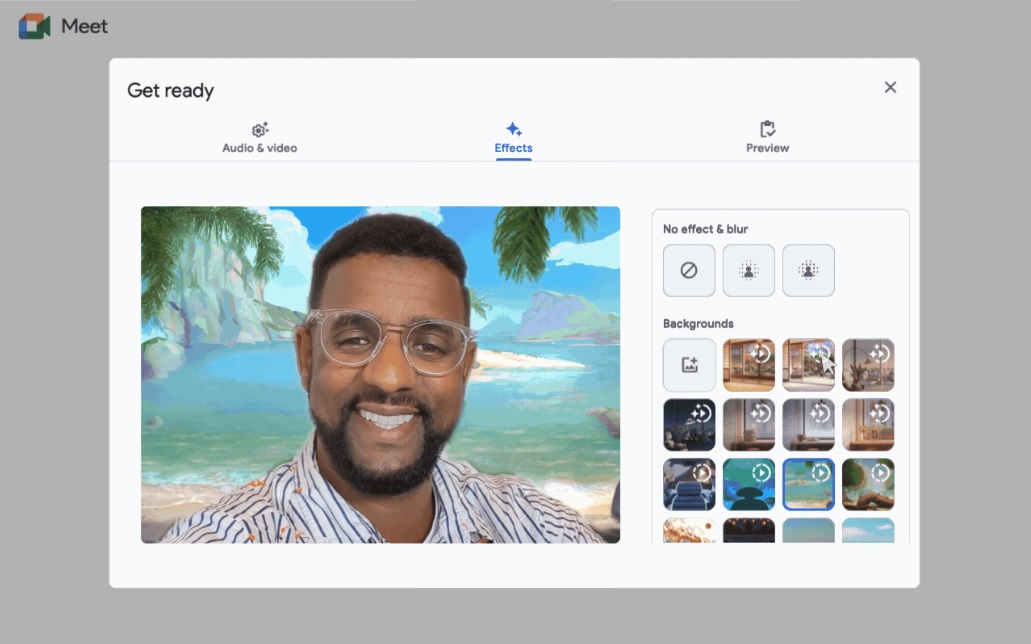Click the camera self-view preview video
The image size is (1031, 644).
380,375
